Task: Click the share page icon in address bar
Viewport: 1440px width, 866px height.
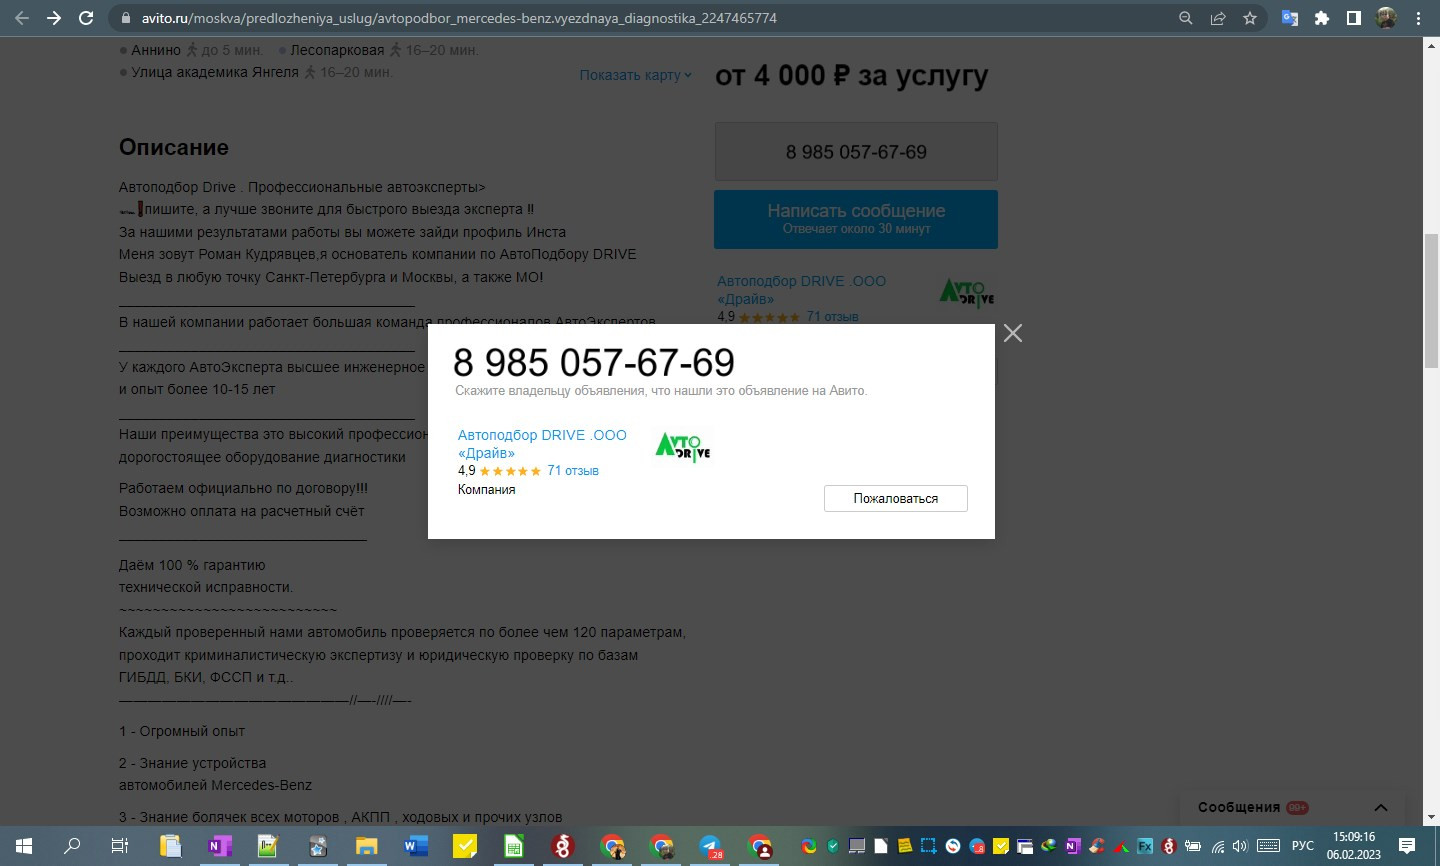Action: (1218, 18)
